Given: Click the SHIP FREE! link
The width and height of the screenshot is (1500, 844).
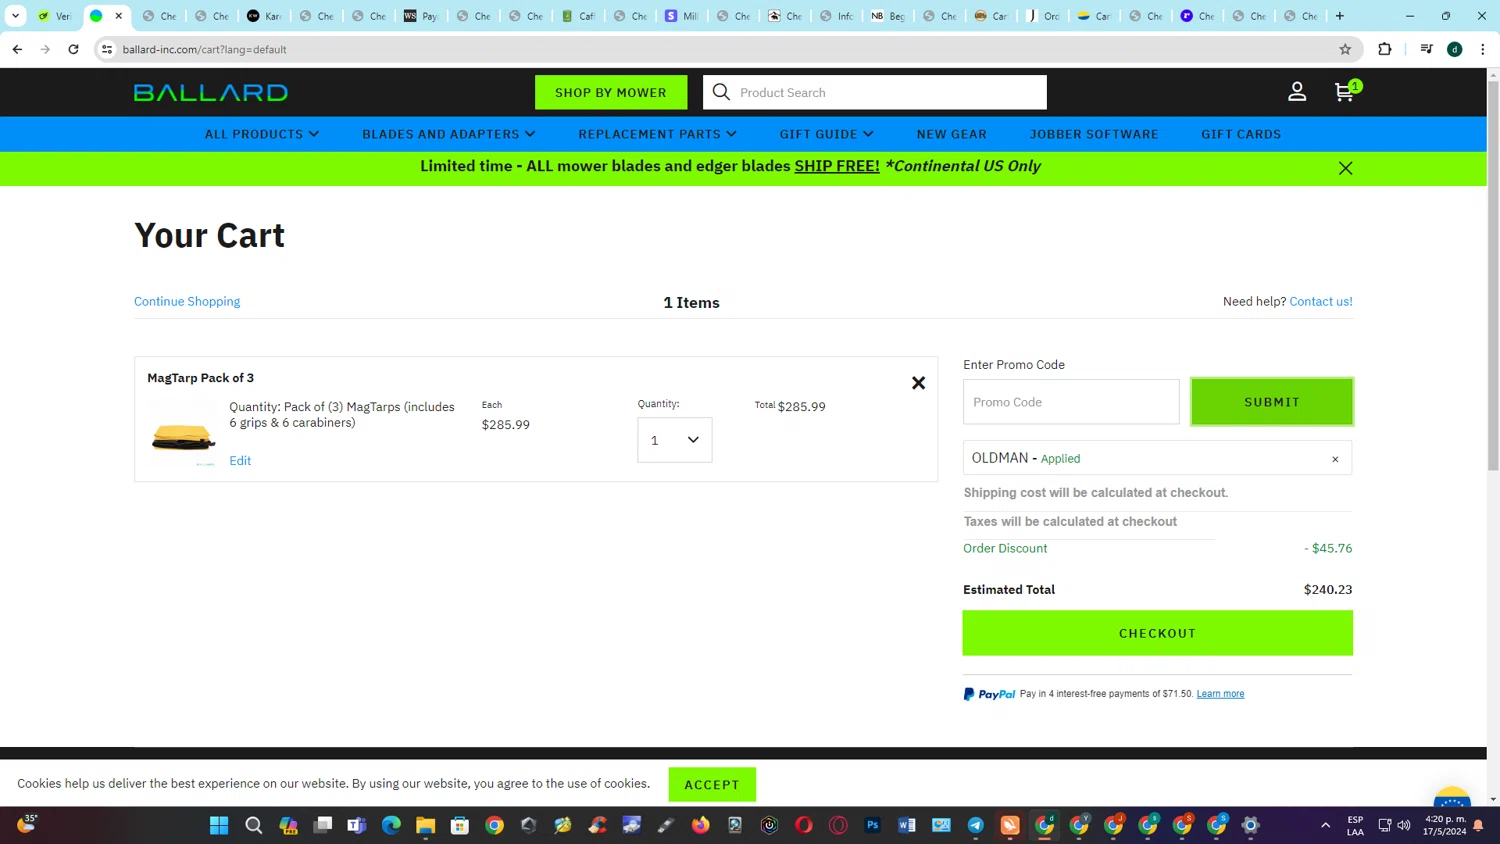Looking at the screenshot, I should (x=837, y=166).
